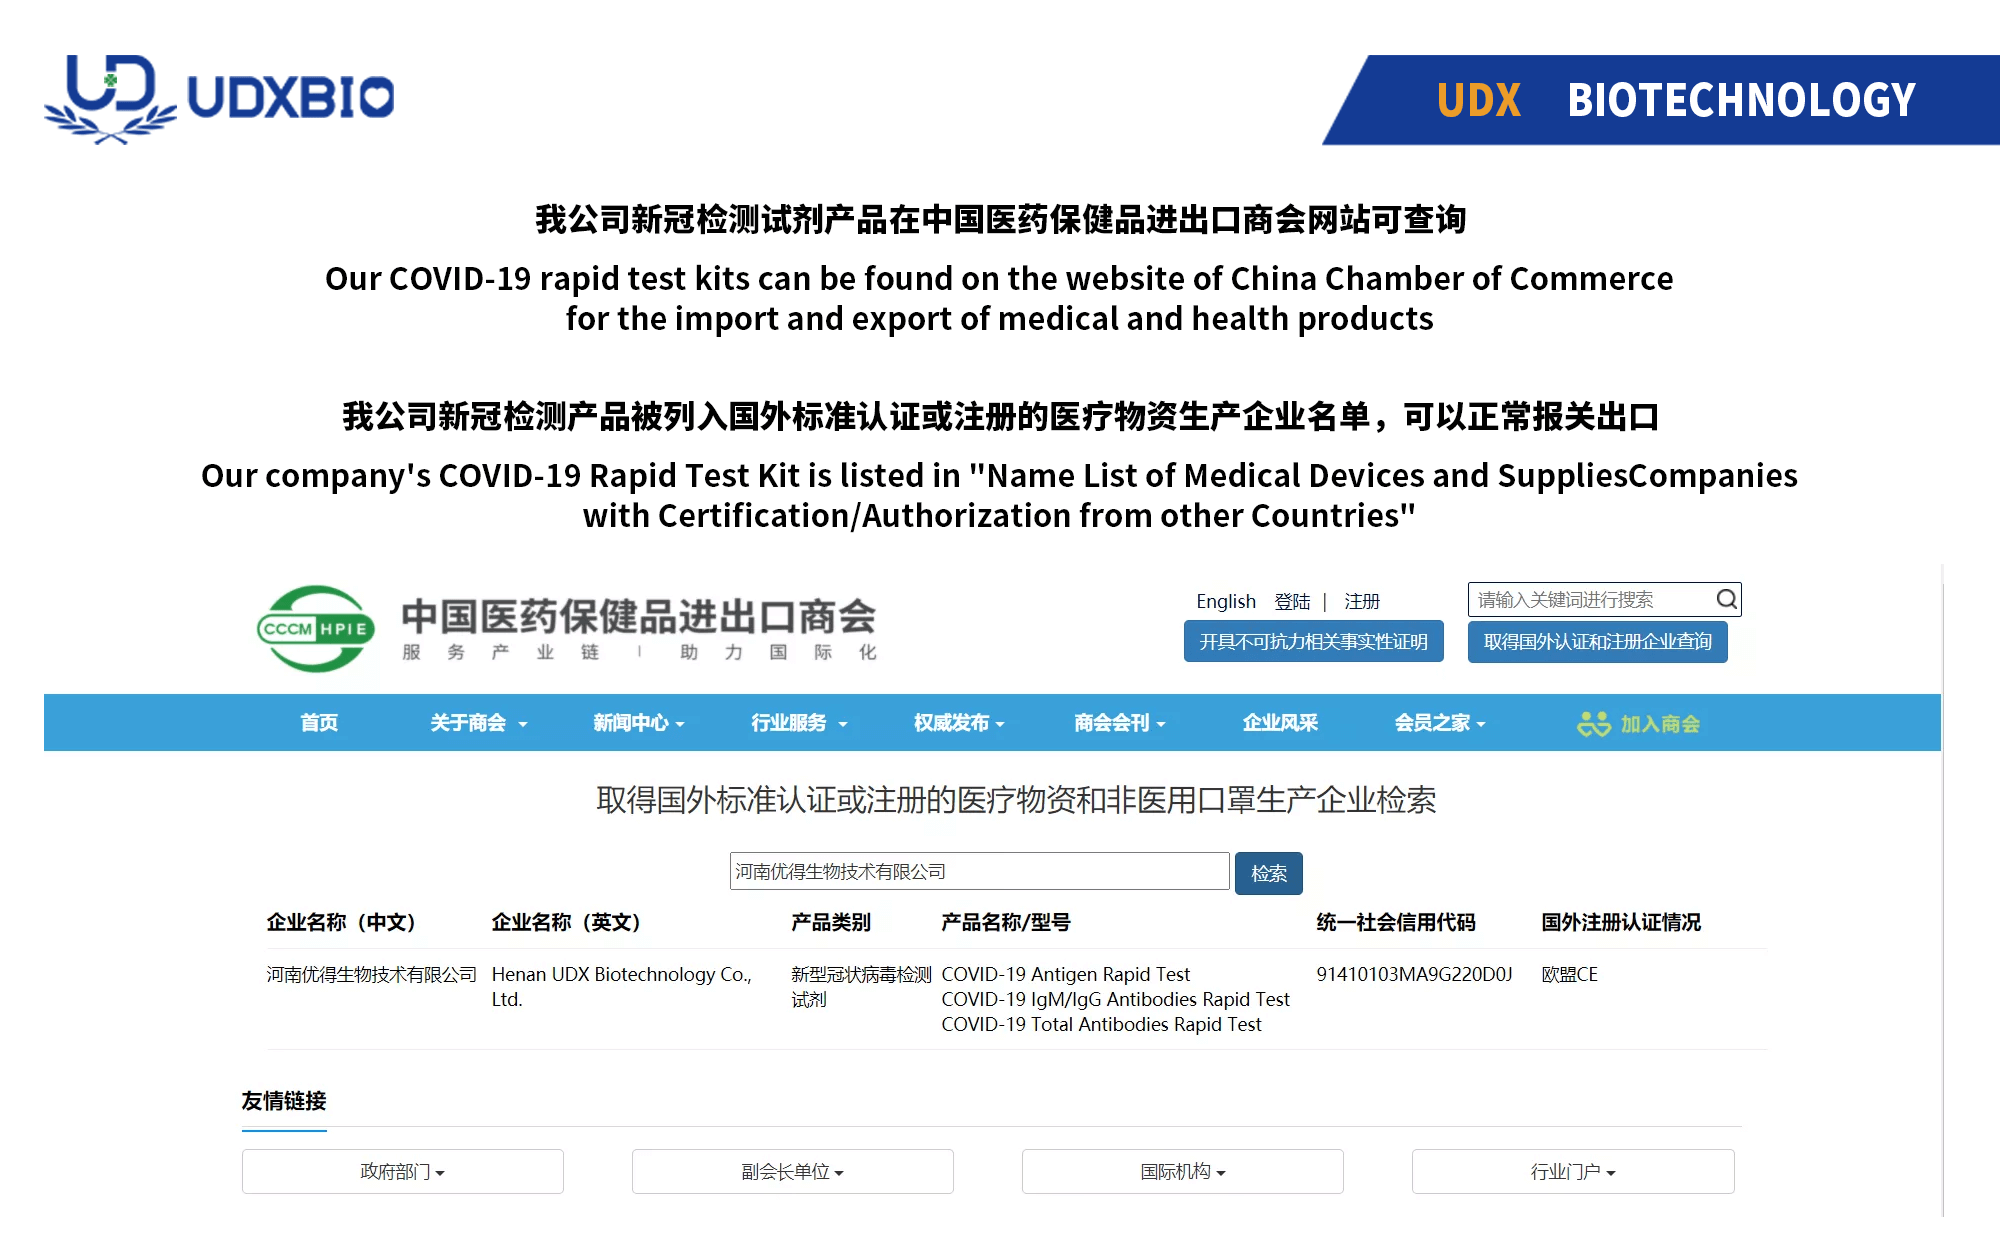Click the 统一社会信用代码 column header
2000x1260 pixels.
[x=1395, y=922]
